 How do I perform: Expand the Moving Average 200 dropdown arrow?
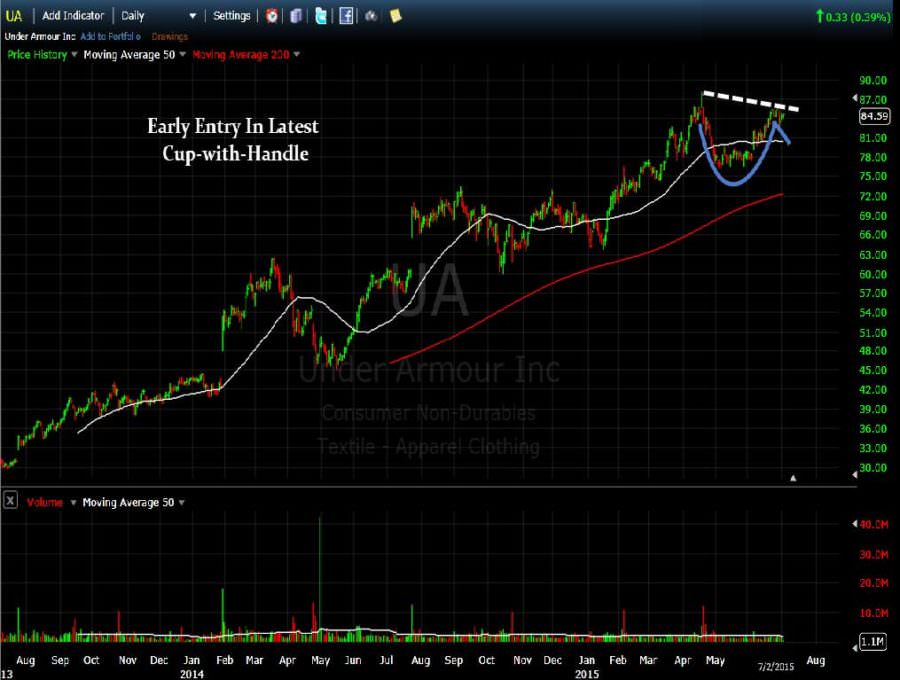tap(297, 55)
